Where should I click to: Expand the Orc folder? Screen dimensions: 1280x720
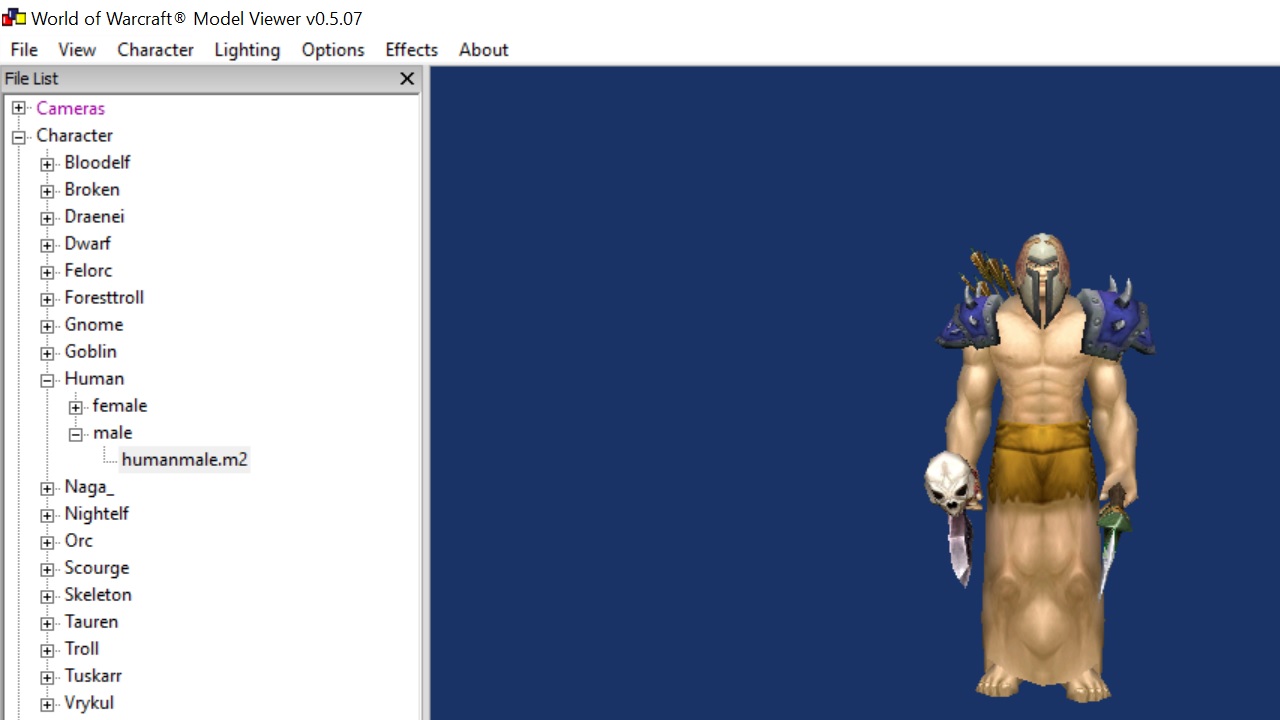tap(47, 541)
